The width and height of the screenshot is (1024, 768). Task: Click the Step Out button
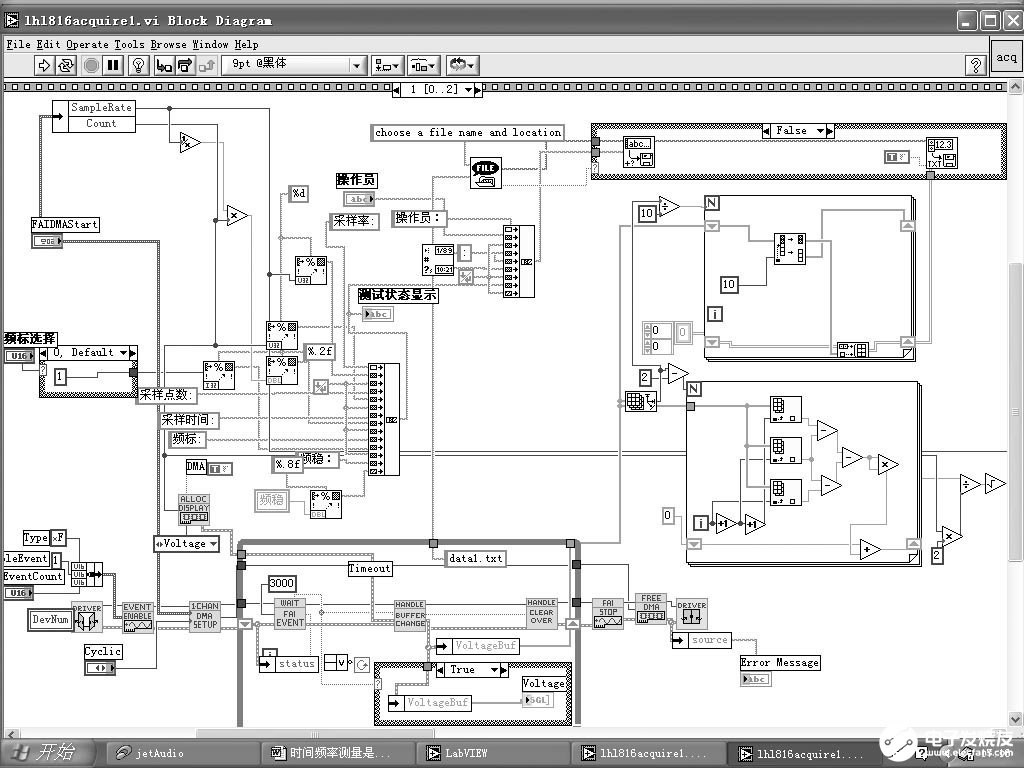pyautogui.click(x=207, y=65)
